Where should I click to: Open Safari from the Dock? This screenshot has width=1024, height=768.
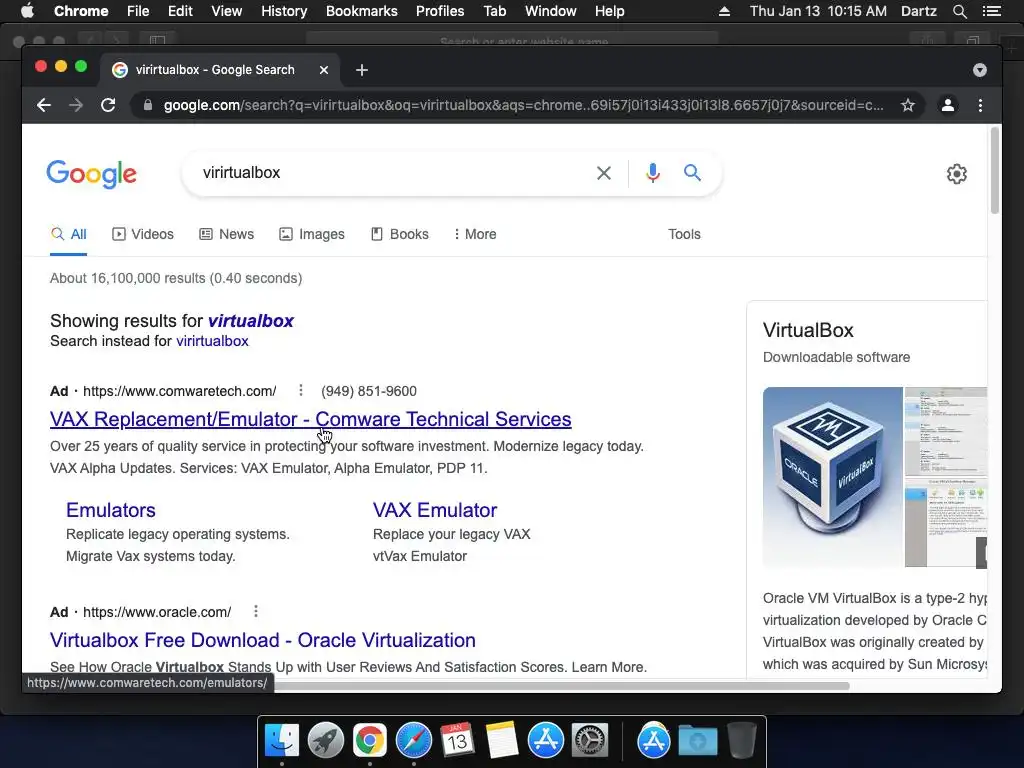[413, 741]
